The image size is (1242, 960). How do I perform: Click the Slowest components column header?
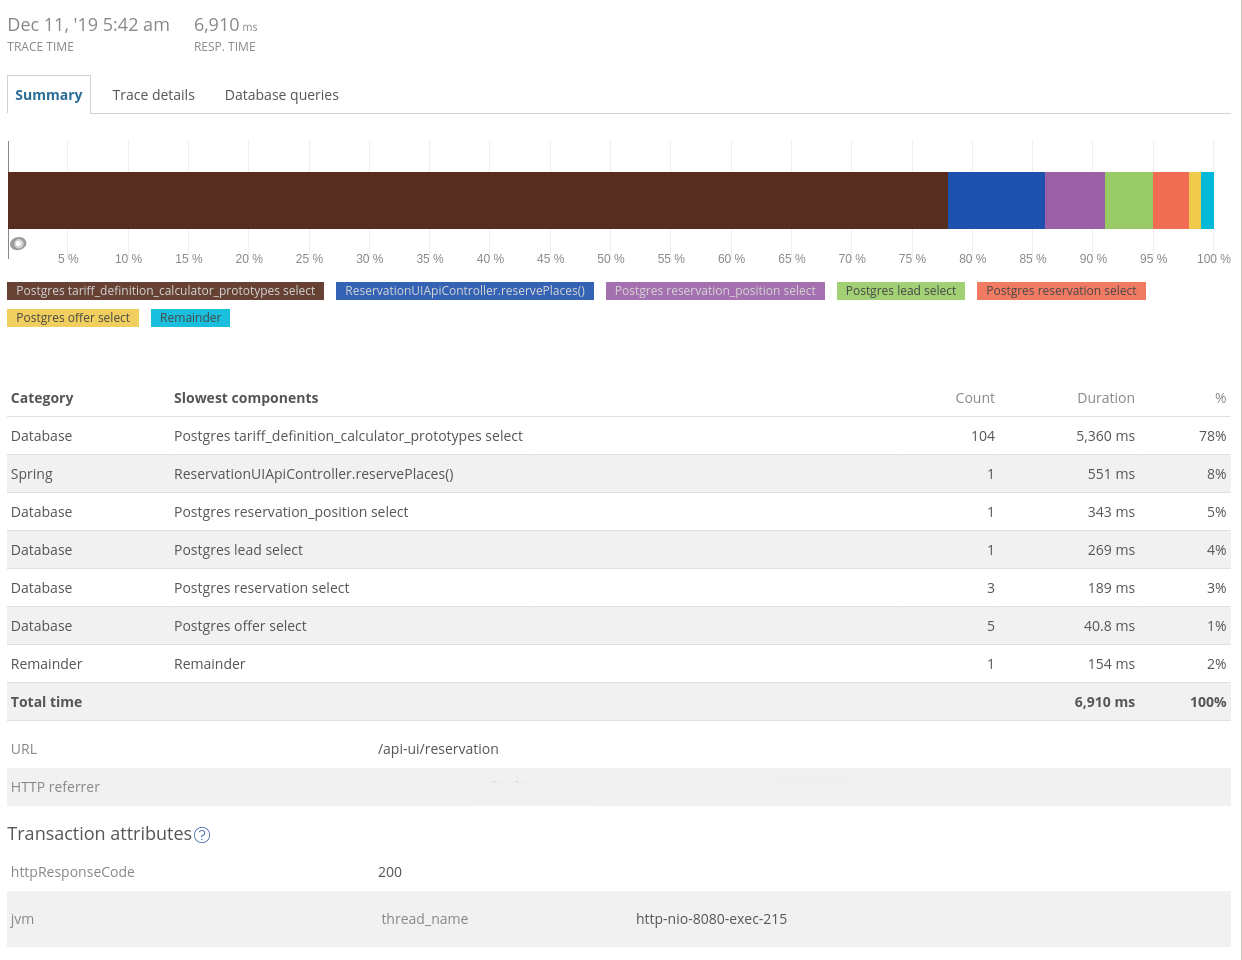point(246,398)
